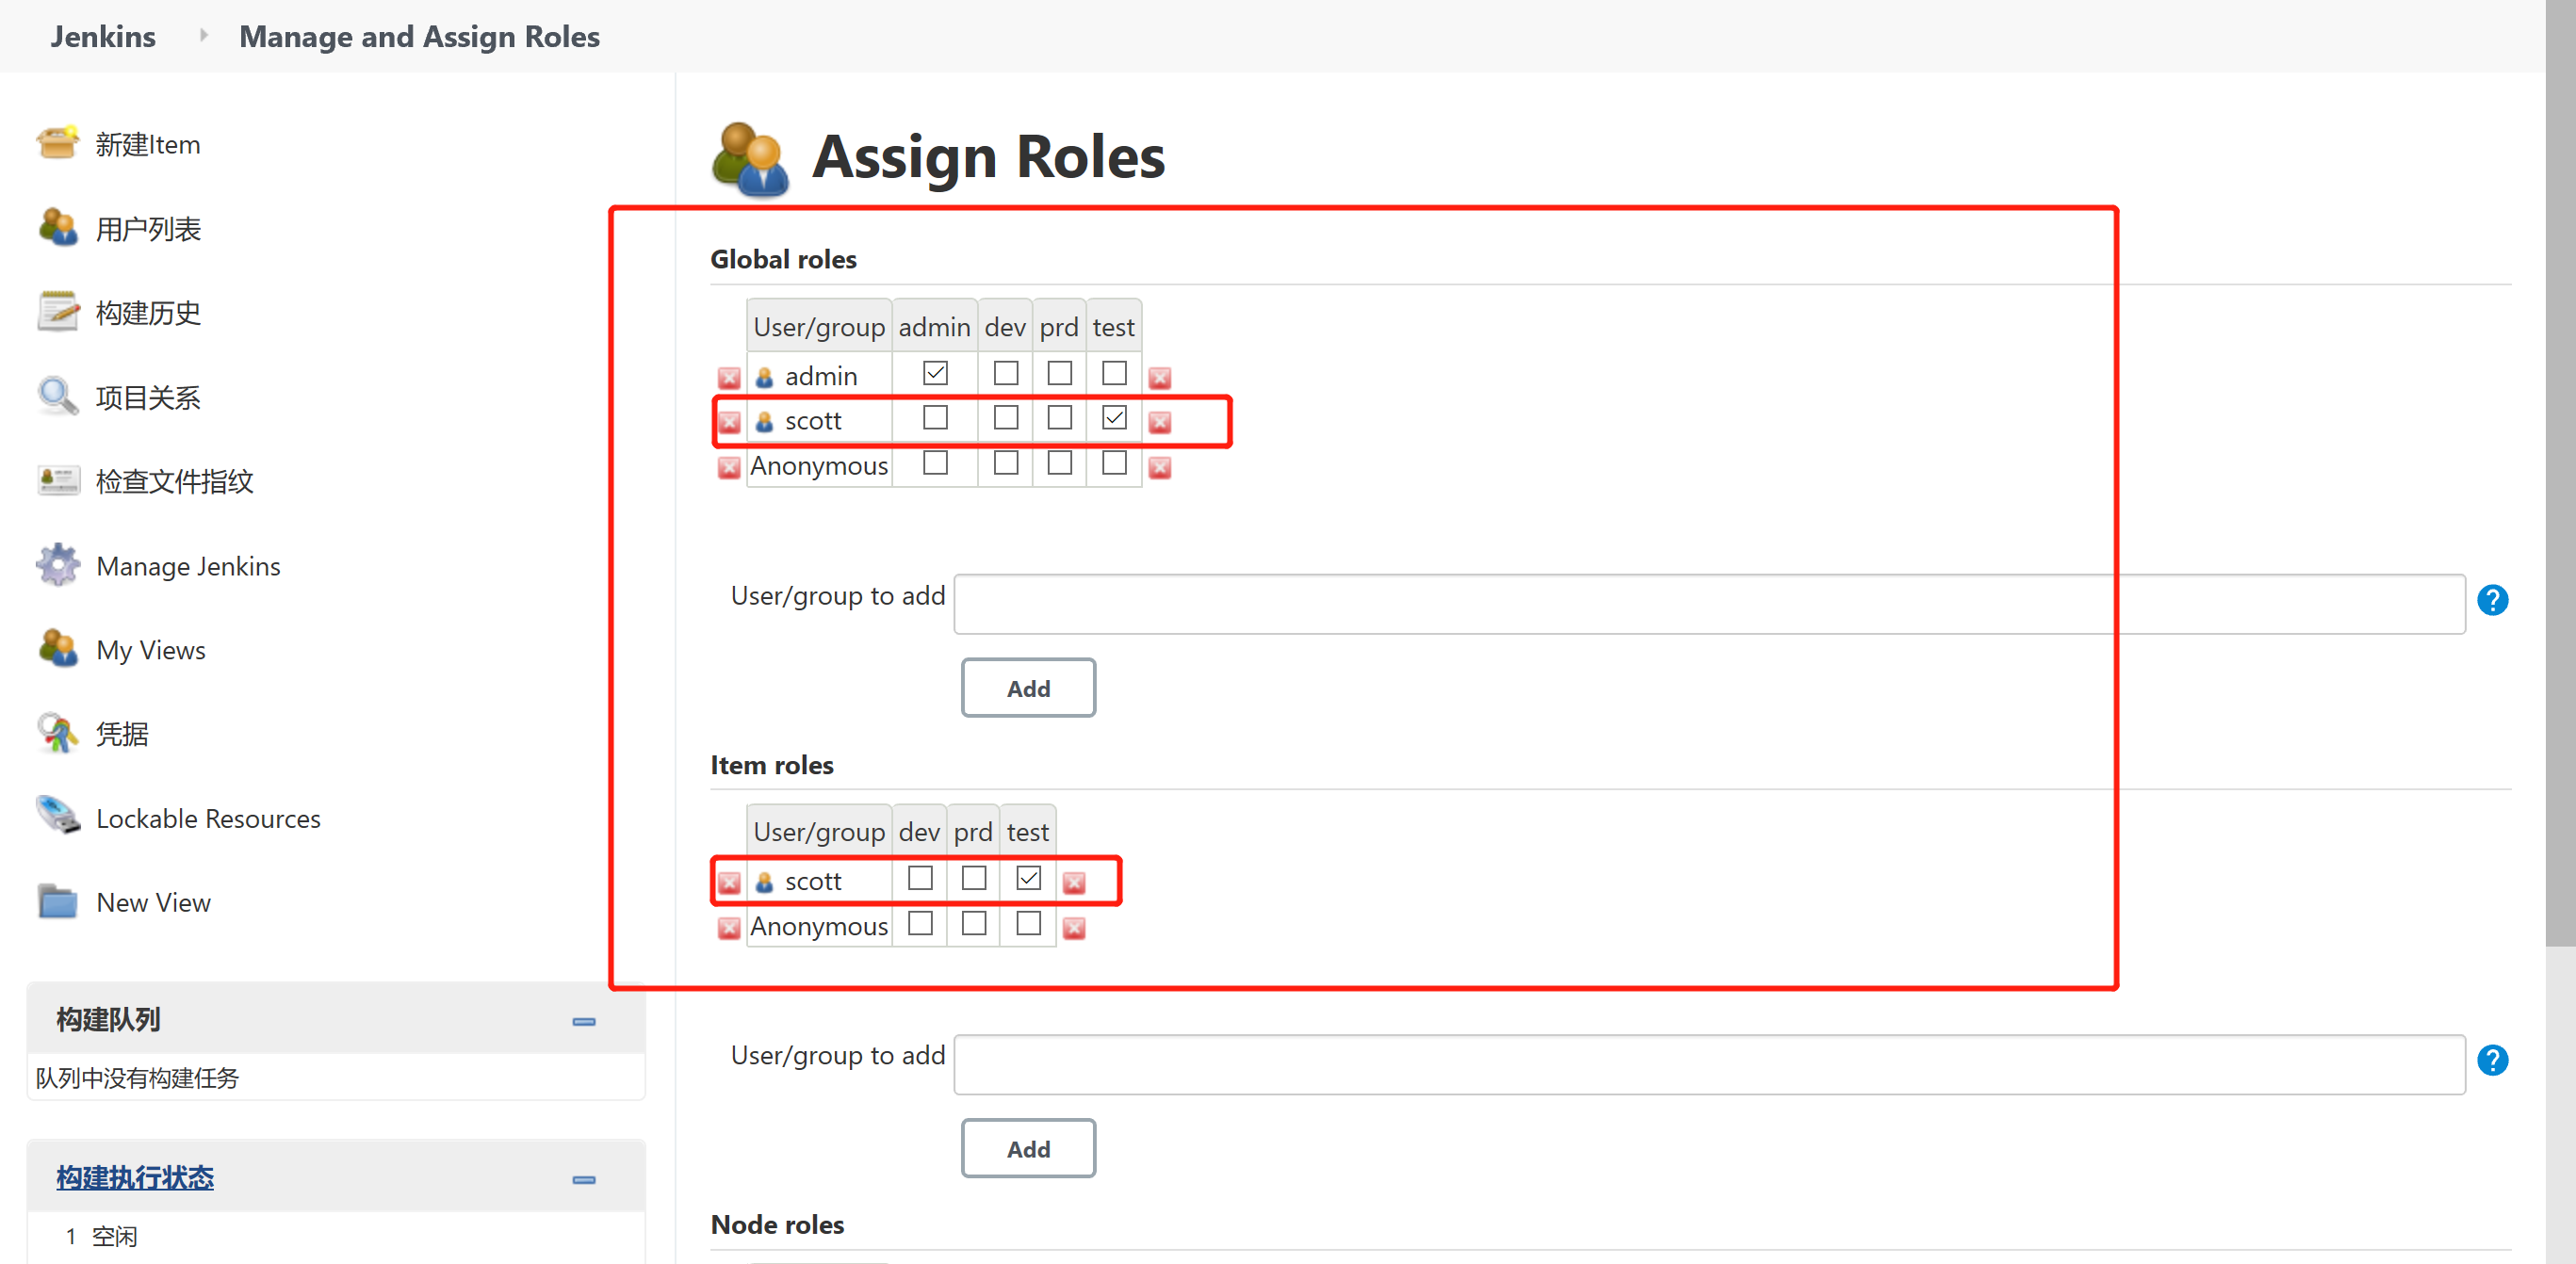The image size is (2576, 1264).
Task: Open the 凭据 credentials page
Action: pos(123,733)
